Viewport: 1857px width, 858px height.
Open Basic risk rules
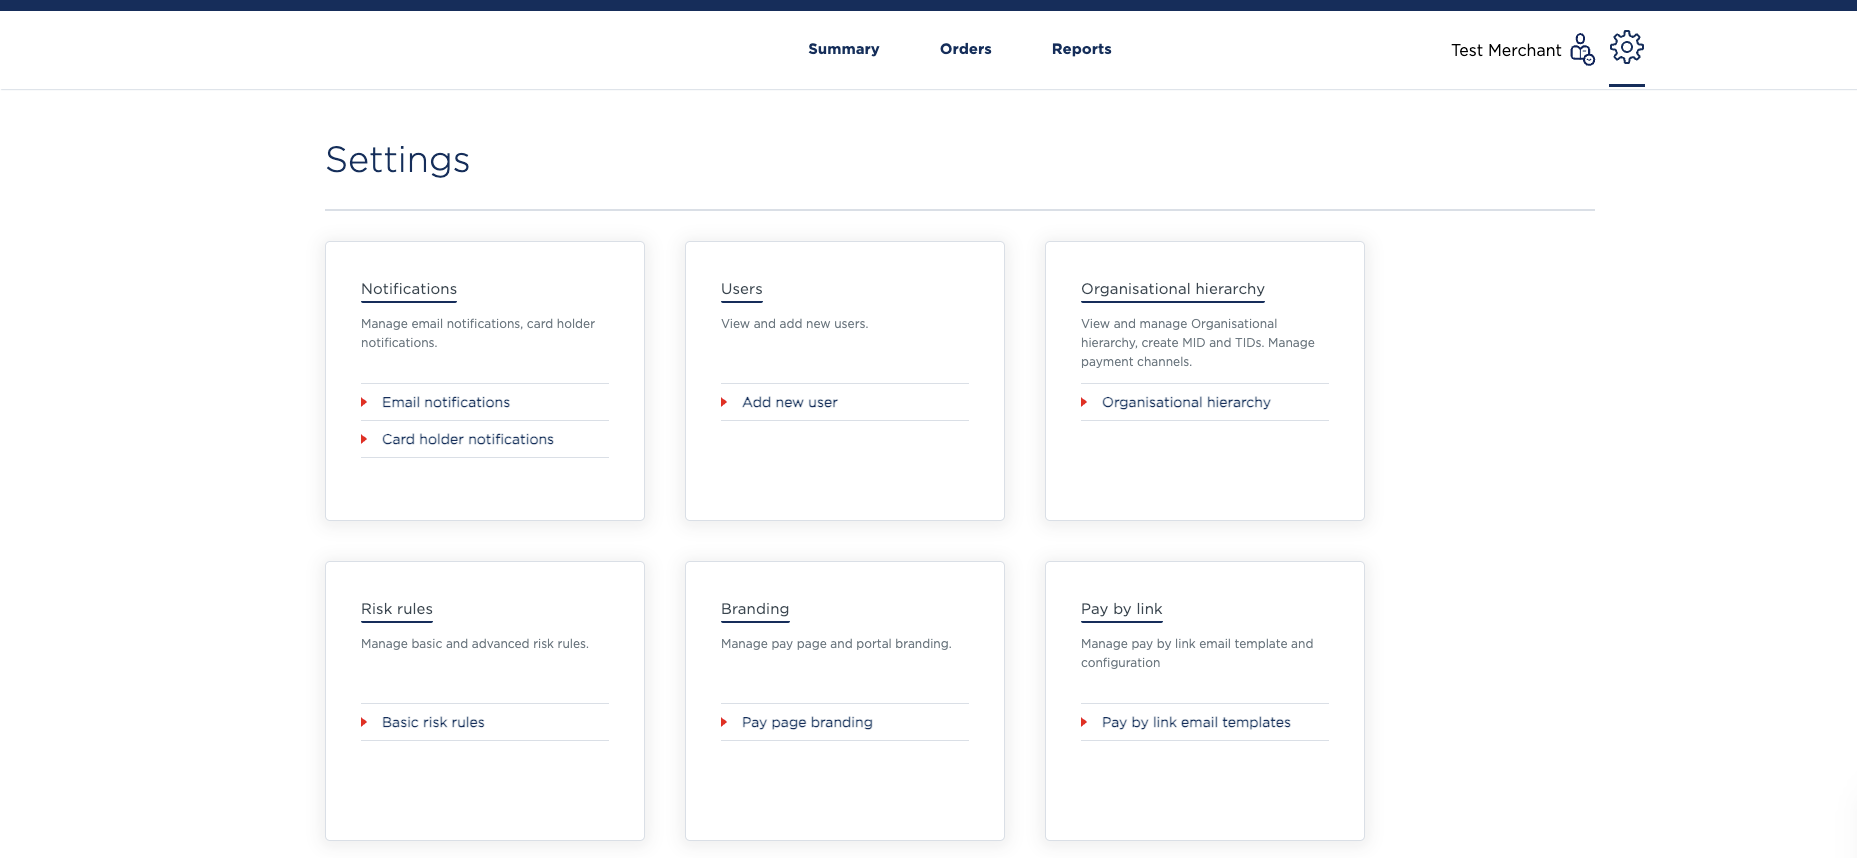click(x=433, y=722)
